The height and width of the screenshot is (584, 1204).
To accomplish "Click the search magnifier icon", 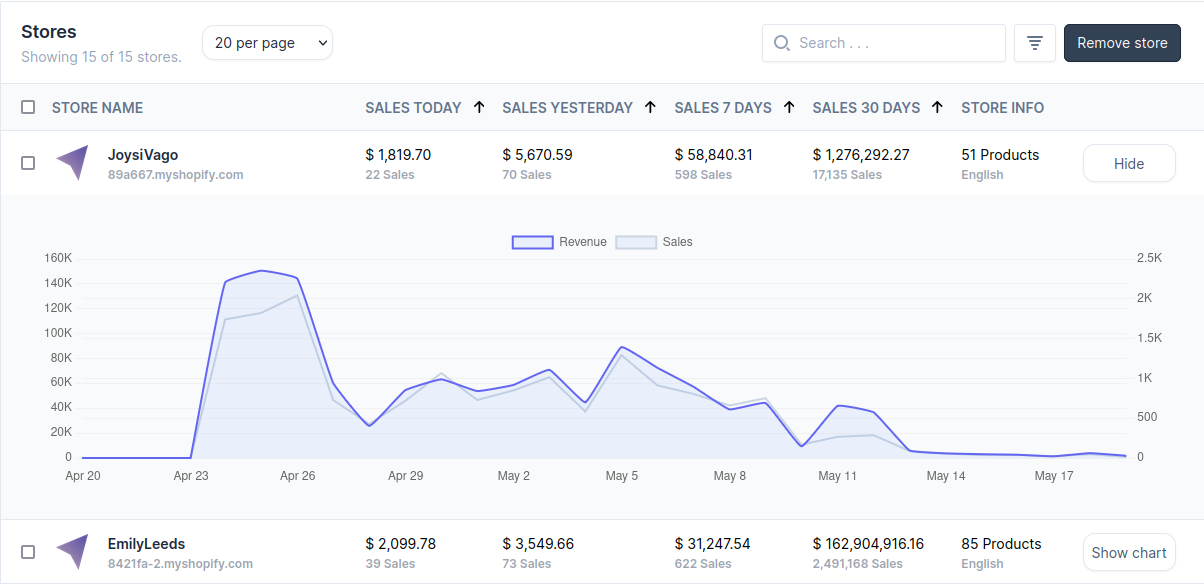I will click(782, 43).
